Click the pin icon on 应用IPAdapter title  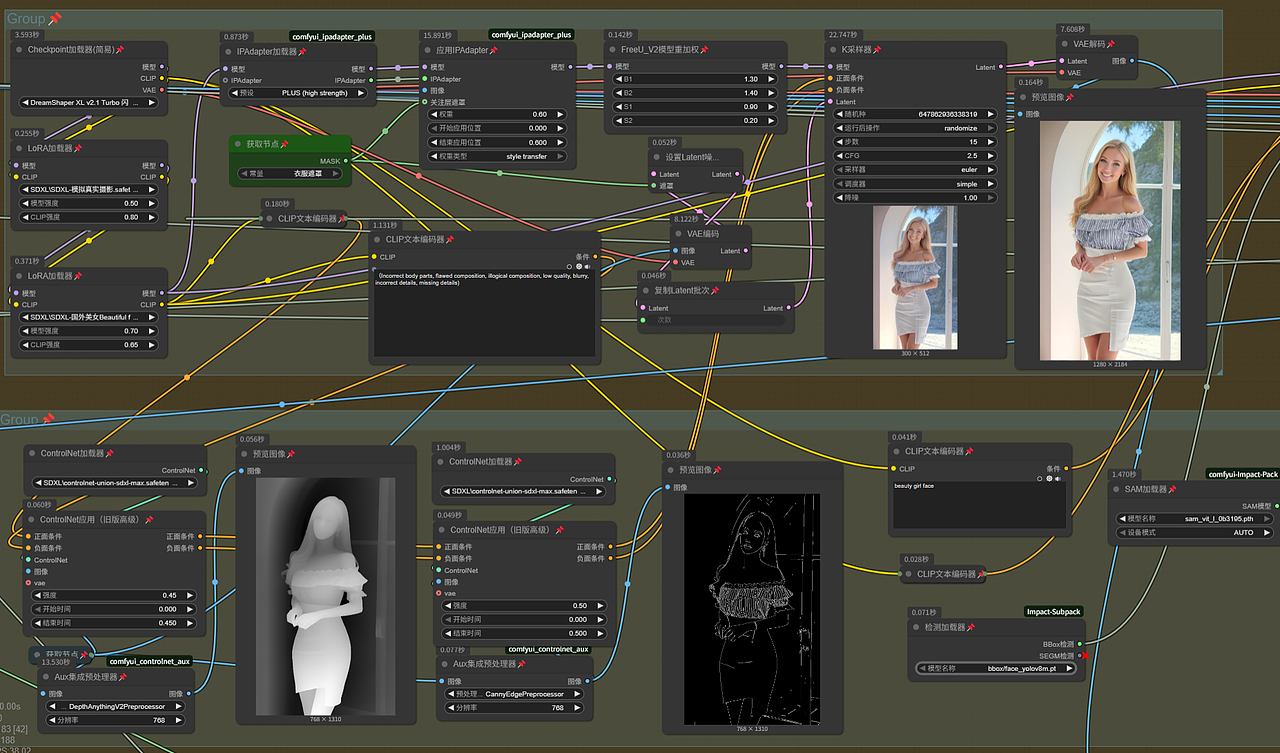(x=494, y=50)
